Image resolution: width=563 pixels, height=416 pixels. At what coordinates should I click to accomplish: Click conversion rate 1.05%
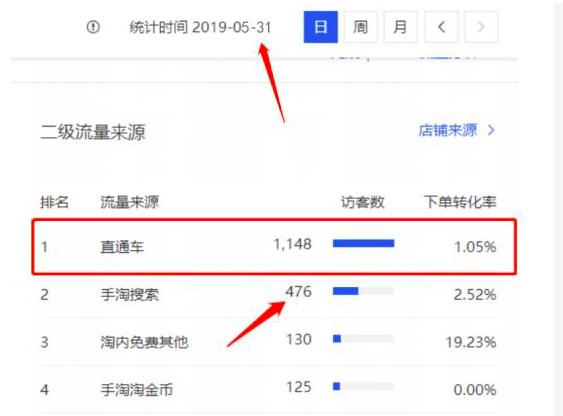475,247
